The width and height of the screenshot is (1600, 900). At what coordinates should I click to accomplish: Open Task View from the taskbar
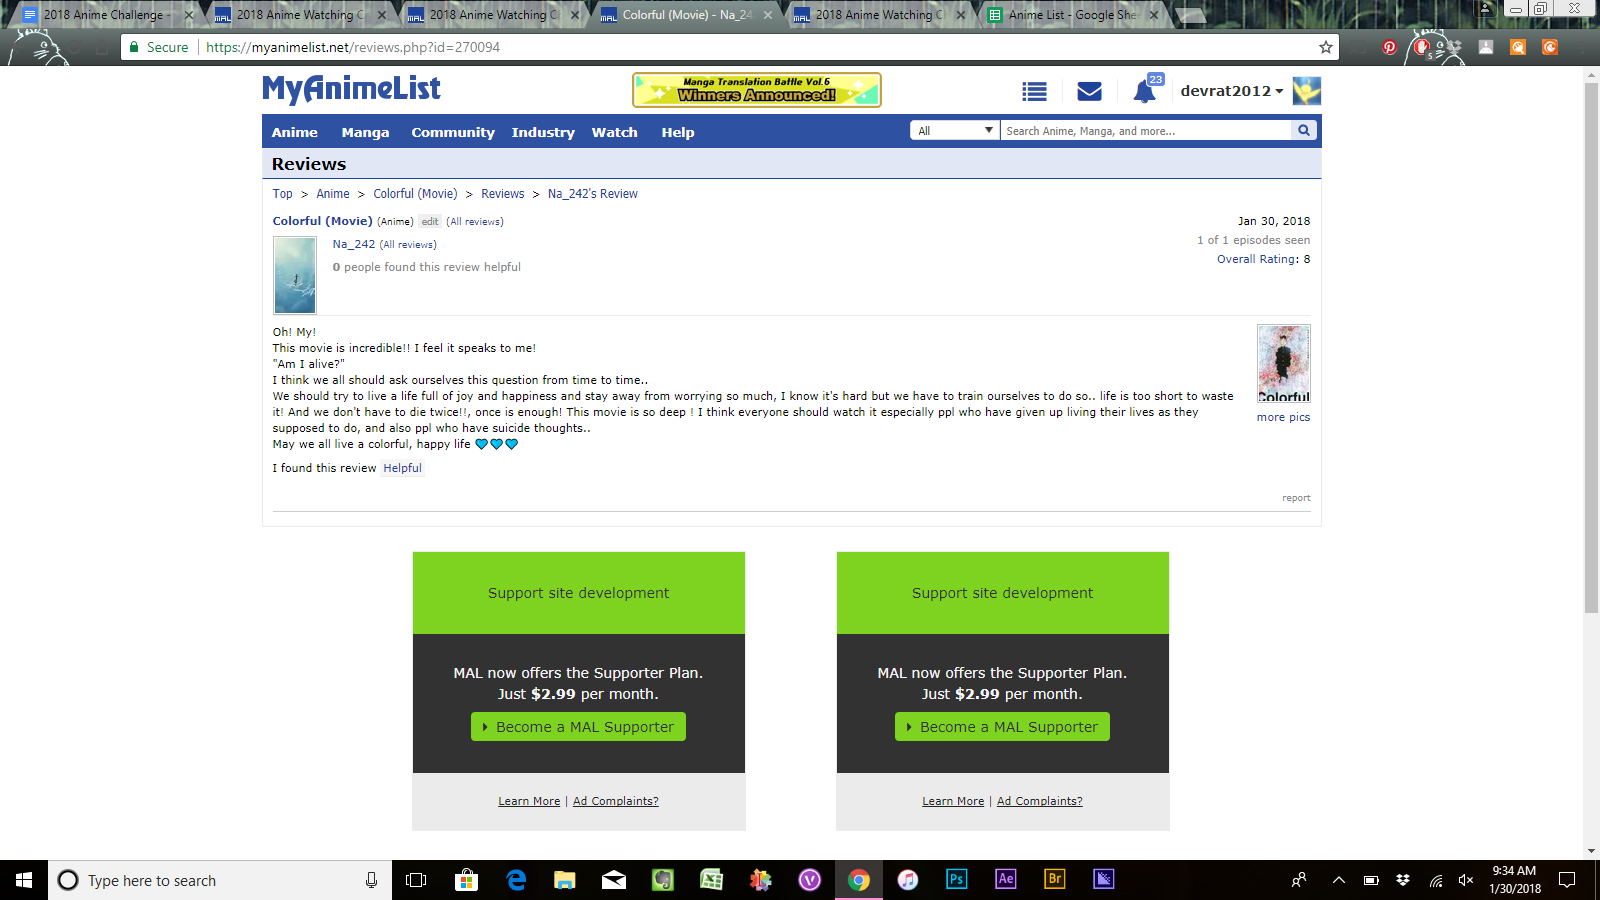(x=416, y=880)
